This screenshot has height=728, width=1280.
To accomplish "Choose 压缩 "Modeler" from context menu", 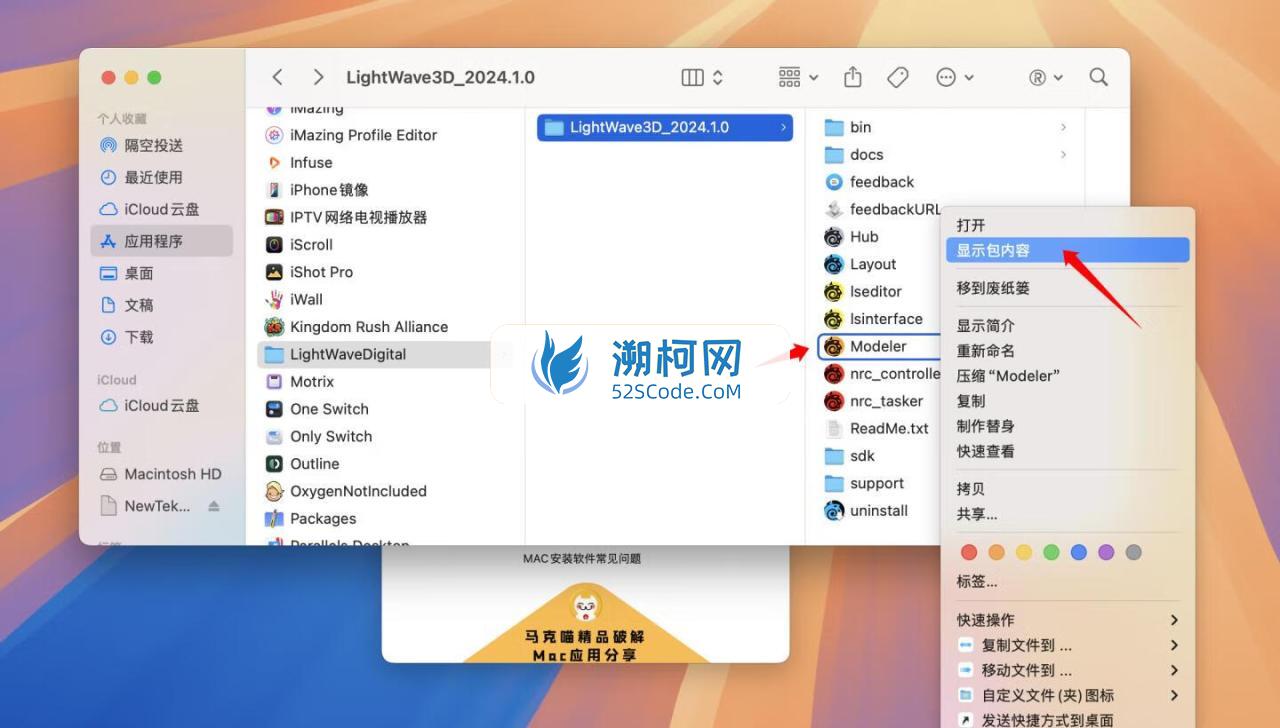I will (1067, 376).
